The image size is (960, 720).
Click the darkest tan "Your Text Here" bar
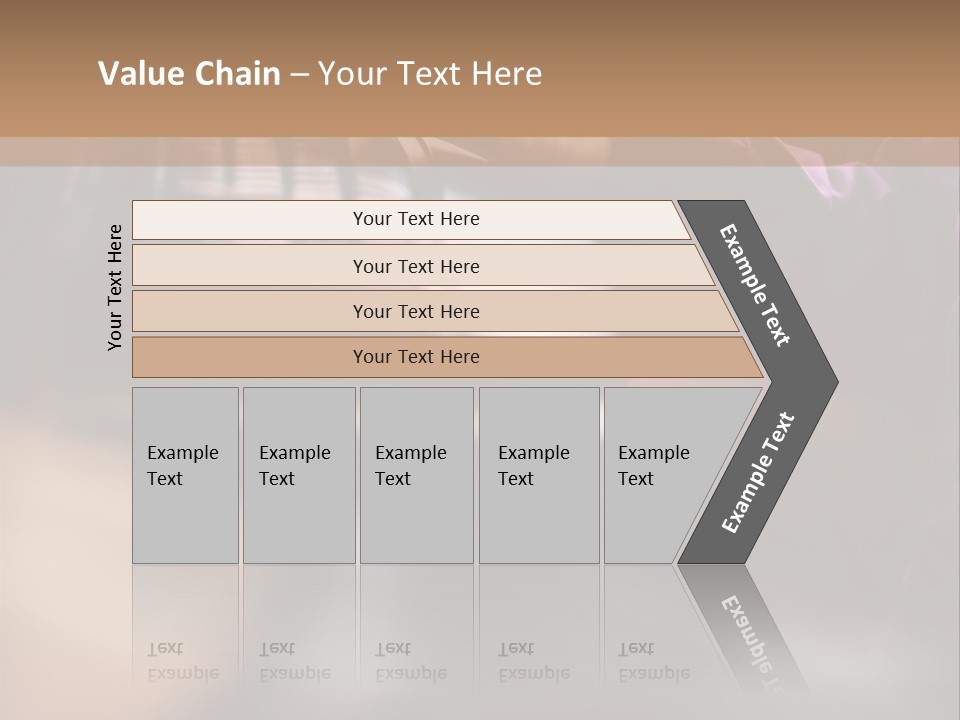[x=416, y=357]
